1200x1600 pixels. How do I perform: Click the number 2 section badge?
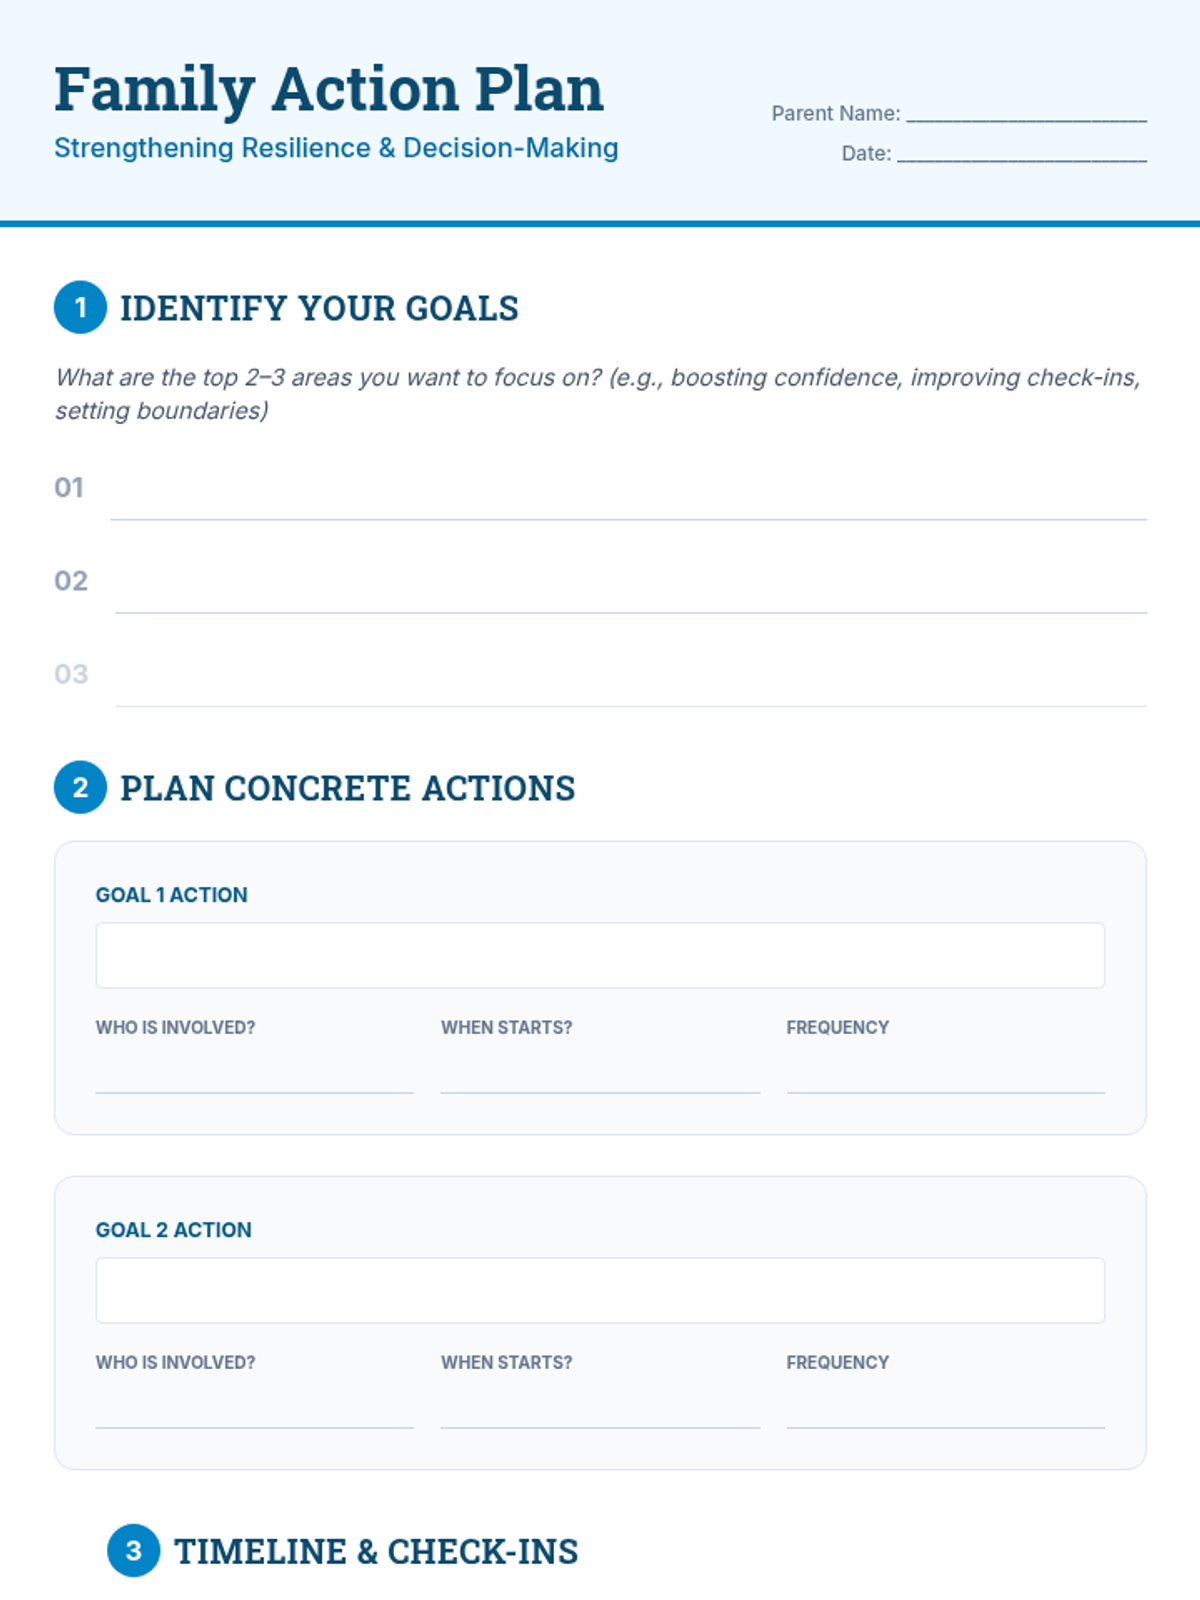click(x=80, y=787)
